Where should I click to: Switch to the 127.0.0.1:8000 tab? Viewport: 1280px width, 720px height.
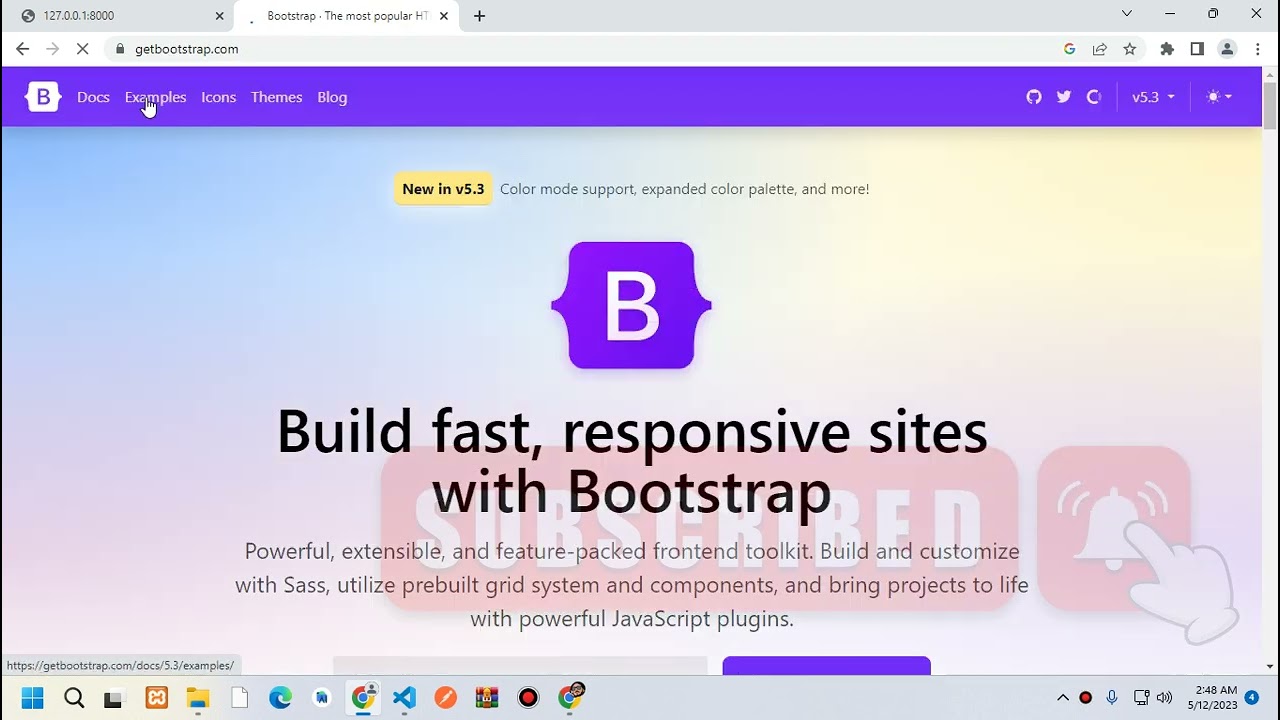pyautogui.click(x=118, y=16)
